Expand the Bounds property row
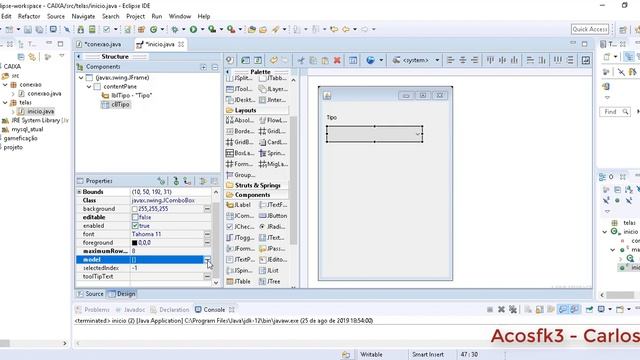This screenshot has height=360, width=640. [79, 192]
